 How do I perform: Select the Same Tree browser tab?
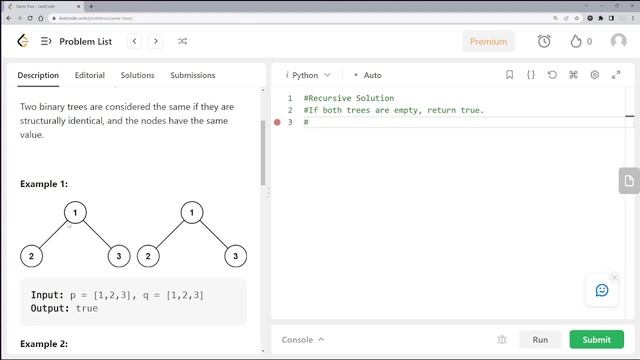point(43,6)
